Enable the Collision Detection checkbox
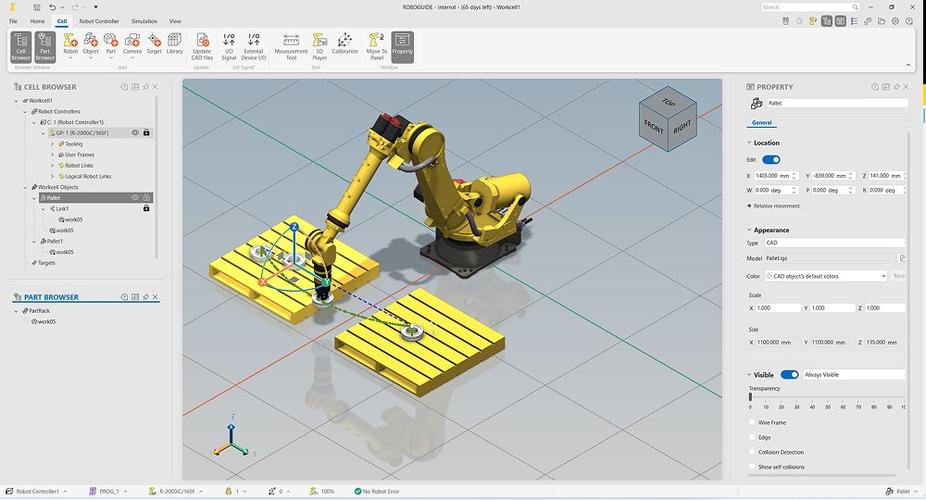 (753, 452)
